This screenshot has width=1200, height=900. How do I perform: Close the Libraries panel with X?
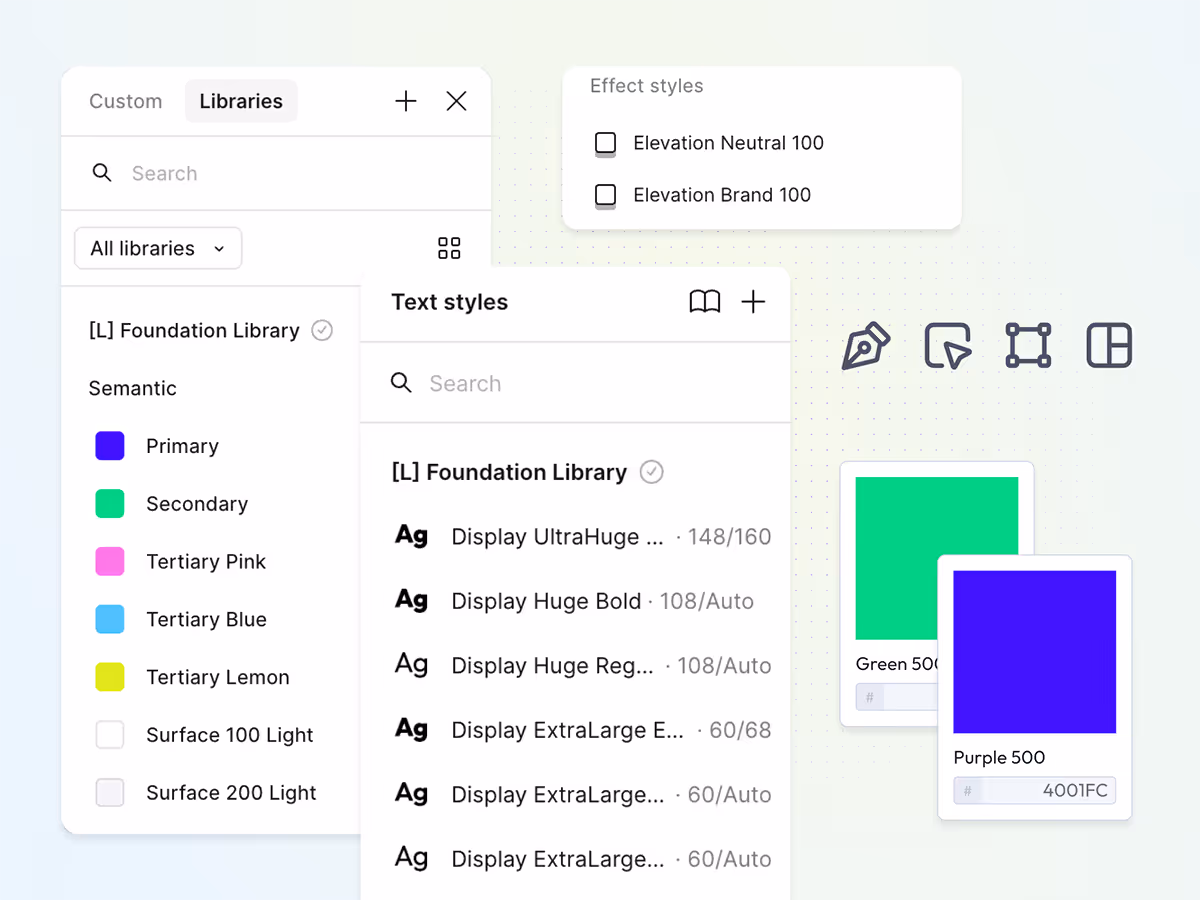pyautogui.click(x=457, y=101)
